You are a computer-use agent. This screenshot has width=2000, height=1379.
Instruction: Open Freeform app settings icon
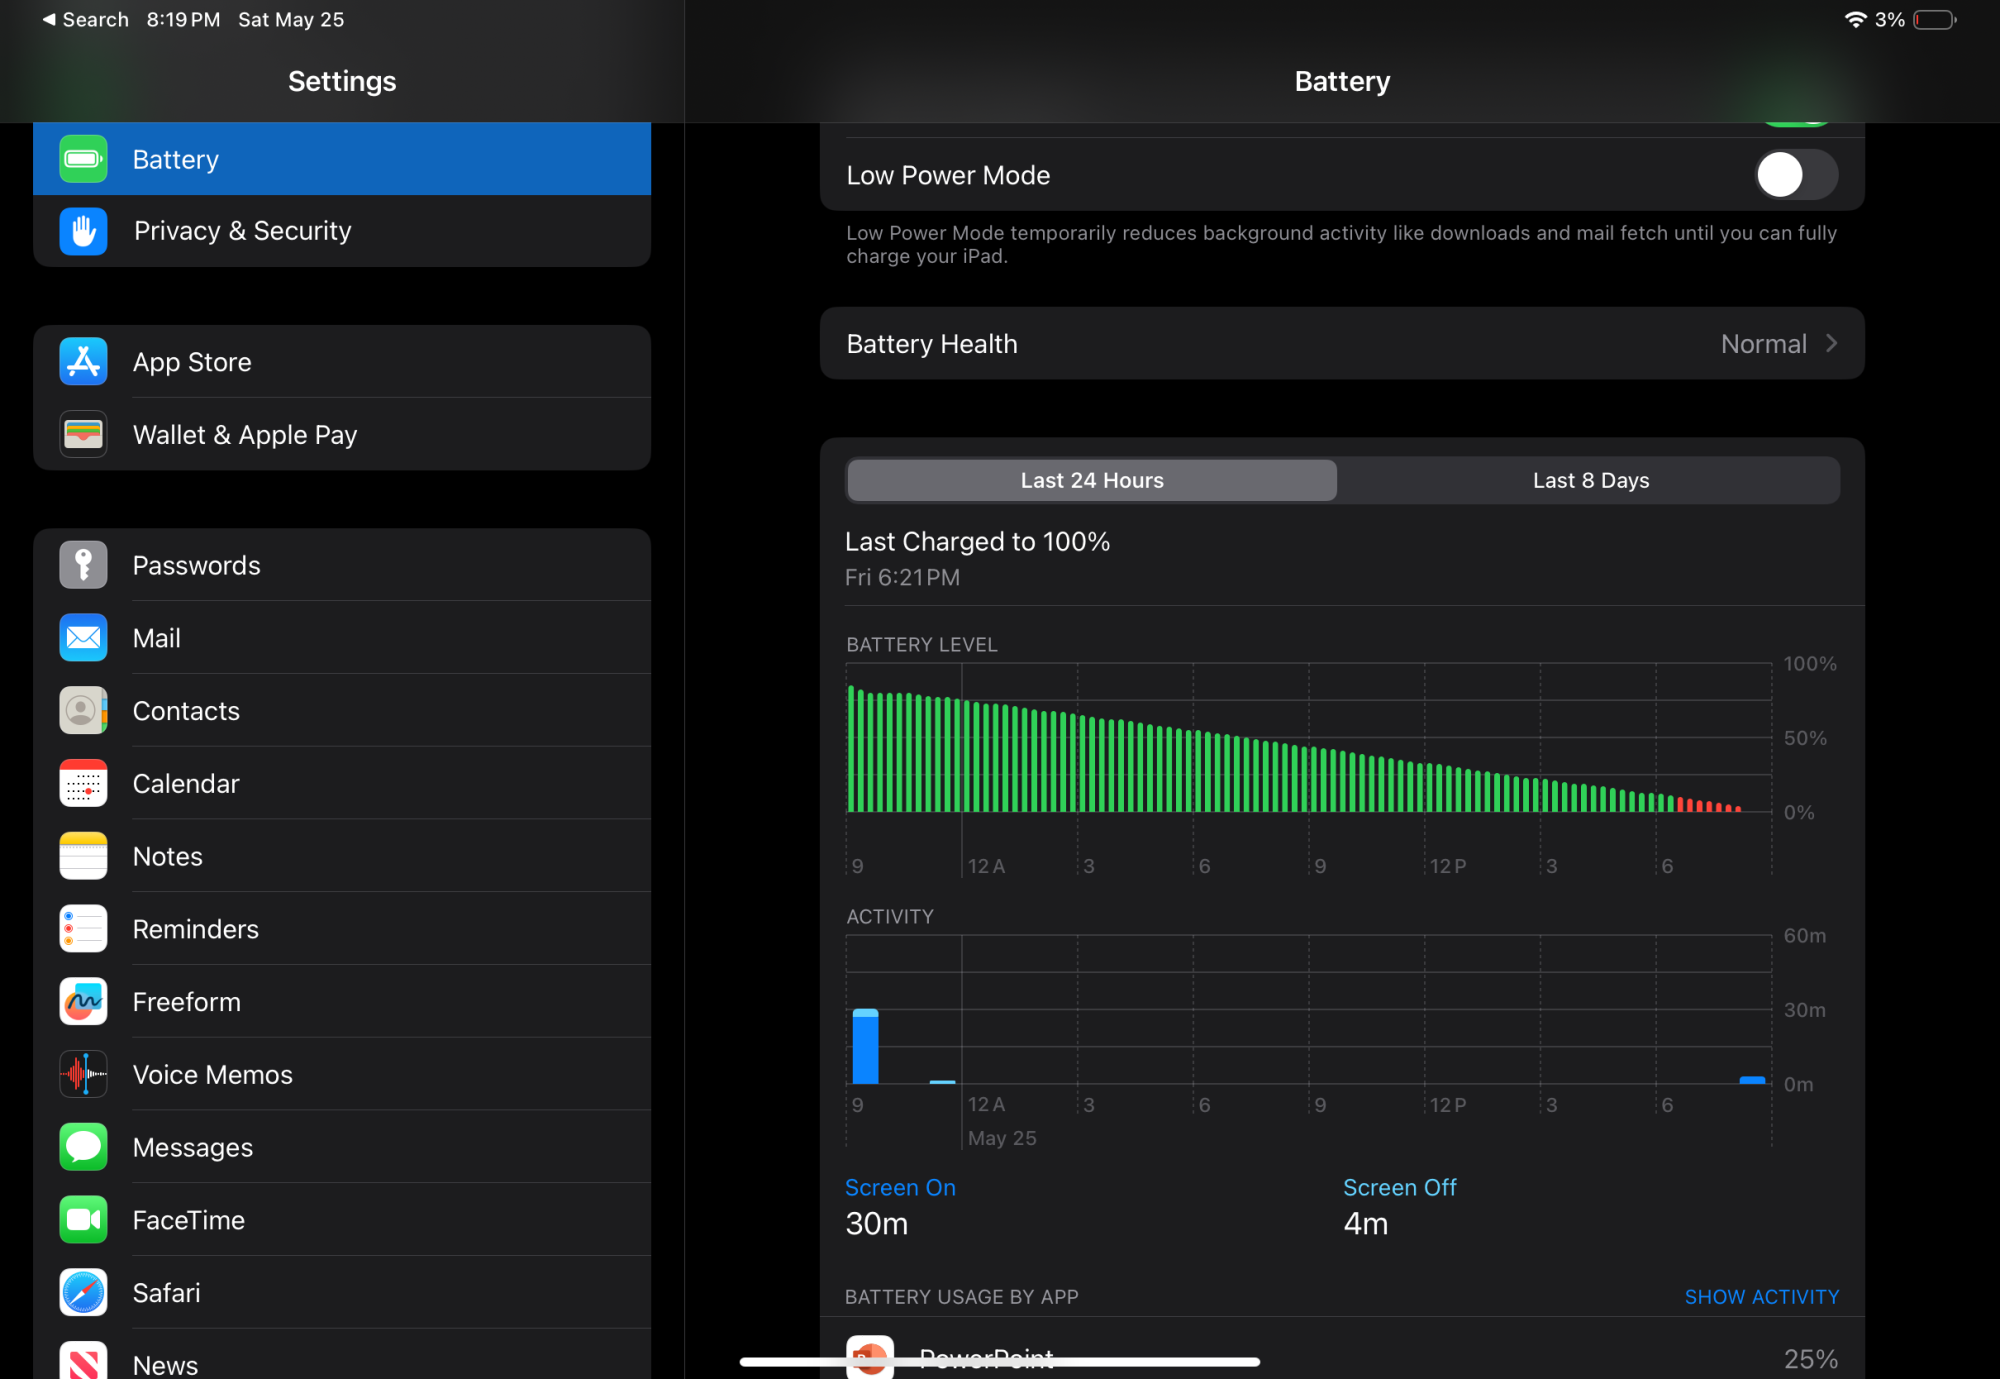83,1002
